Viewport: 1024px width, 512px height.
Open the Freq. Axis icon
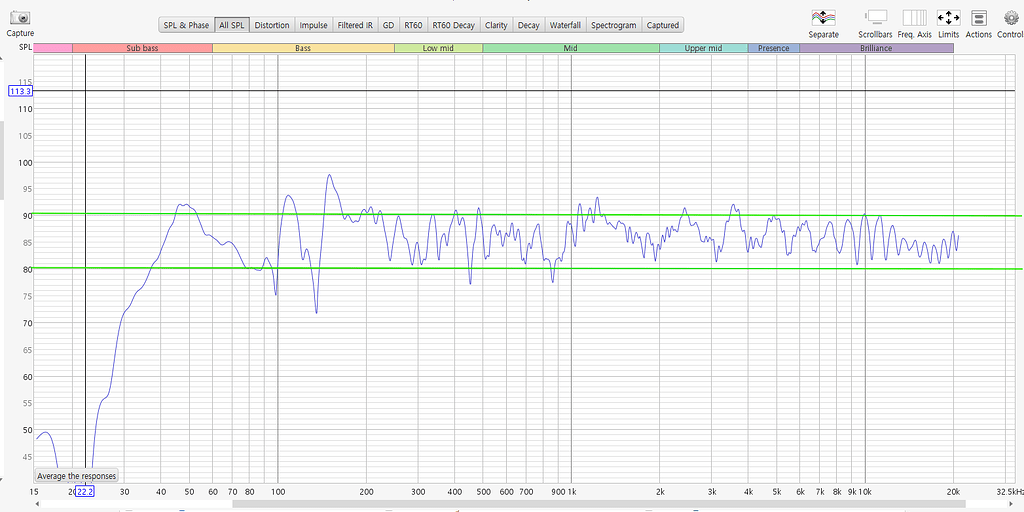click(914, 18)
